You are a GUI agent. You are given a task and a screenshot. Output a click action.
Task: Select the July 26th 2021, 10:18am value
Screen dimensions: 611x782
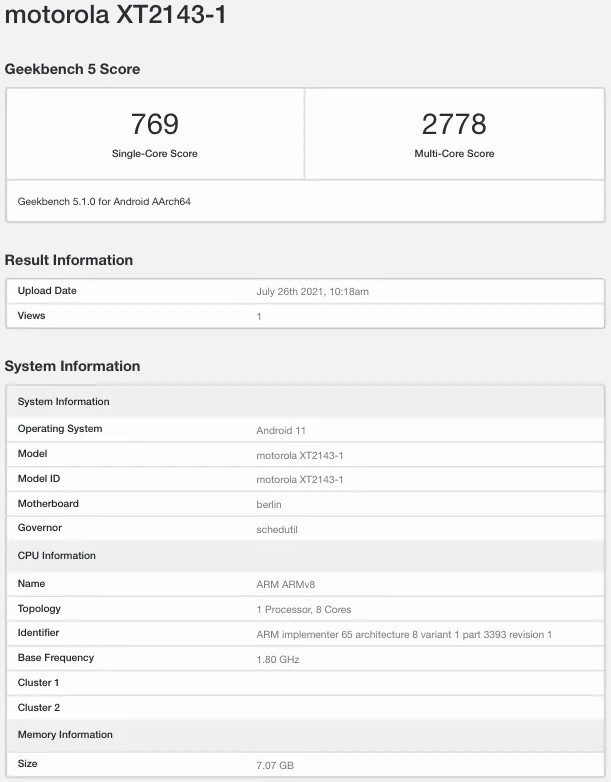pyautogui.click(x=313, y=292)
